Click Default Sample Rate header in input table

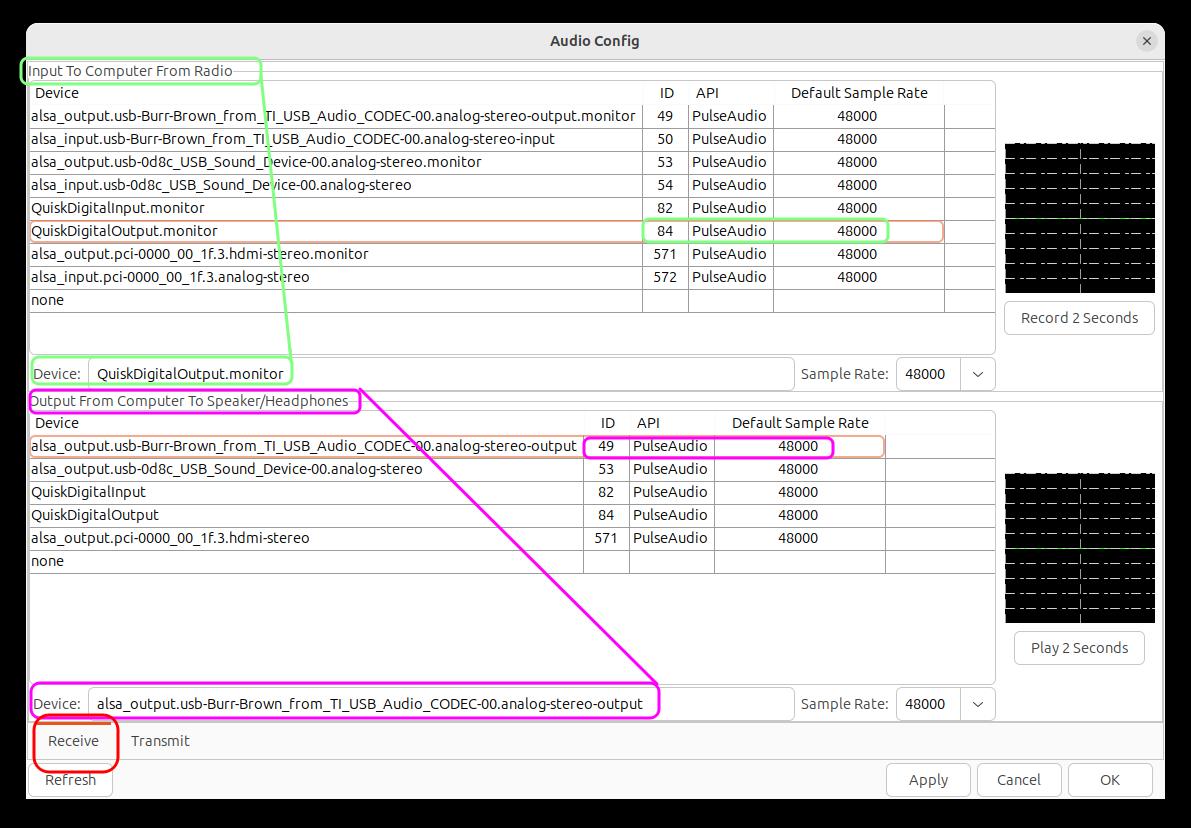859,93
